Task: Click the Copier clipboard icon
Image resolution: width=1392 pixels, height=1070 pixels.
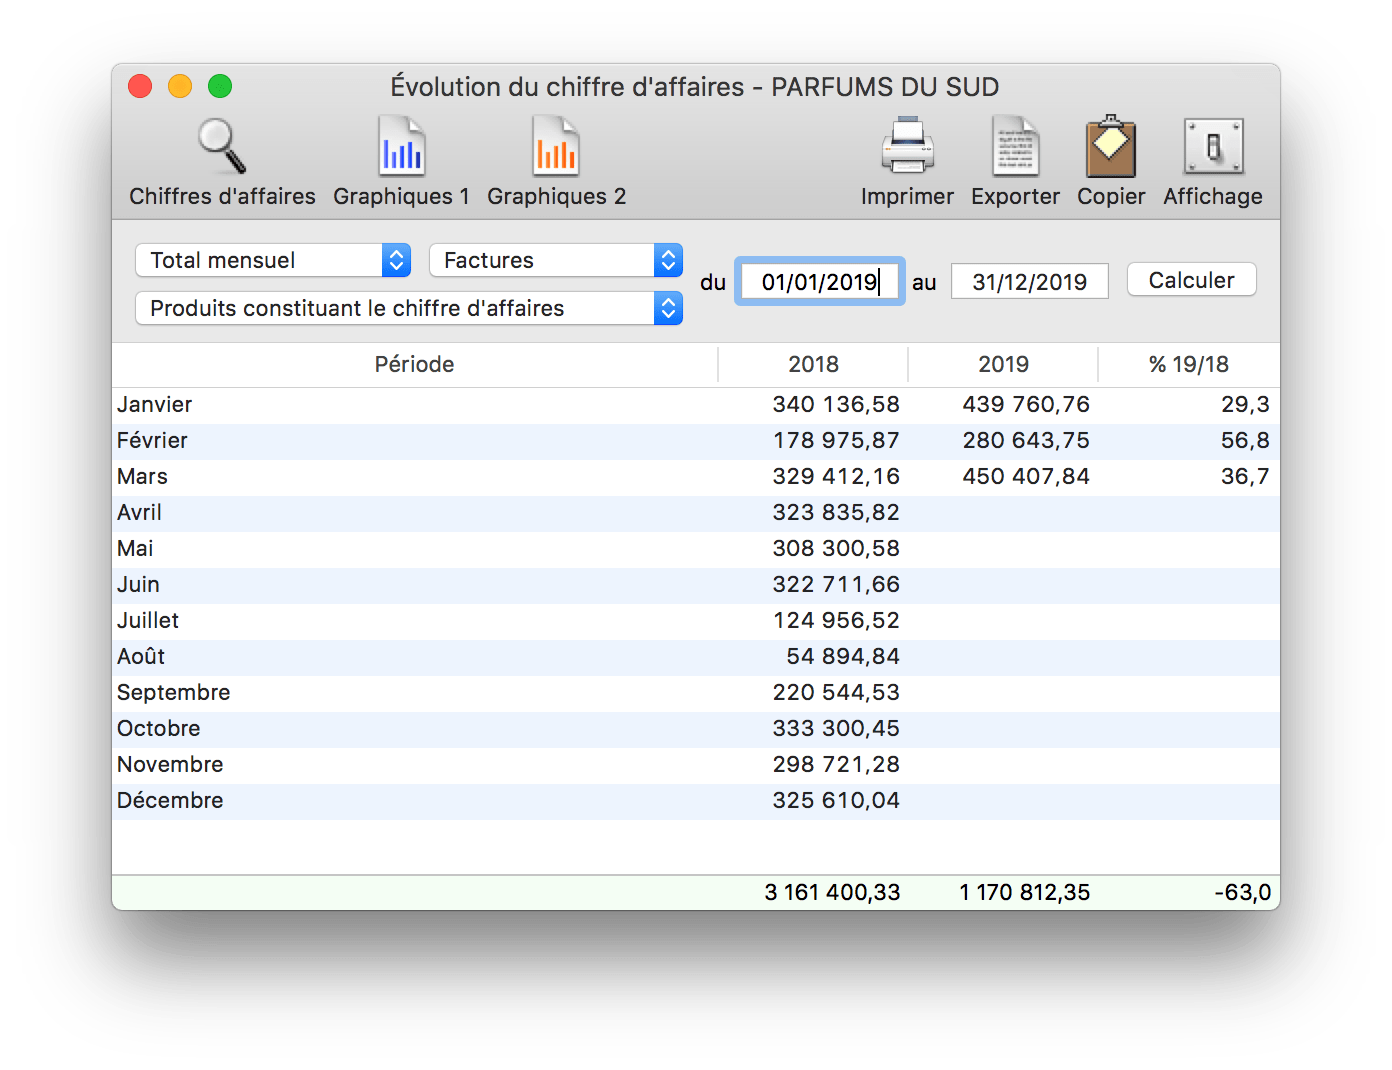Action: pos(1111,147)
